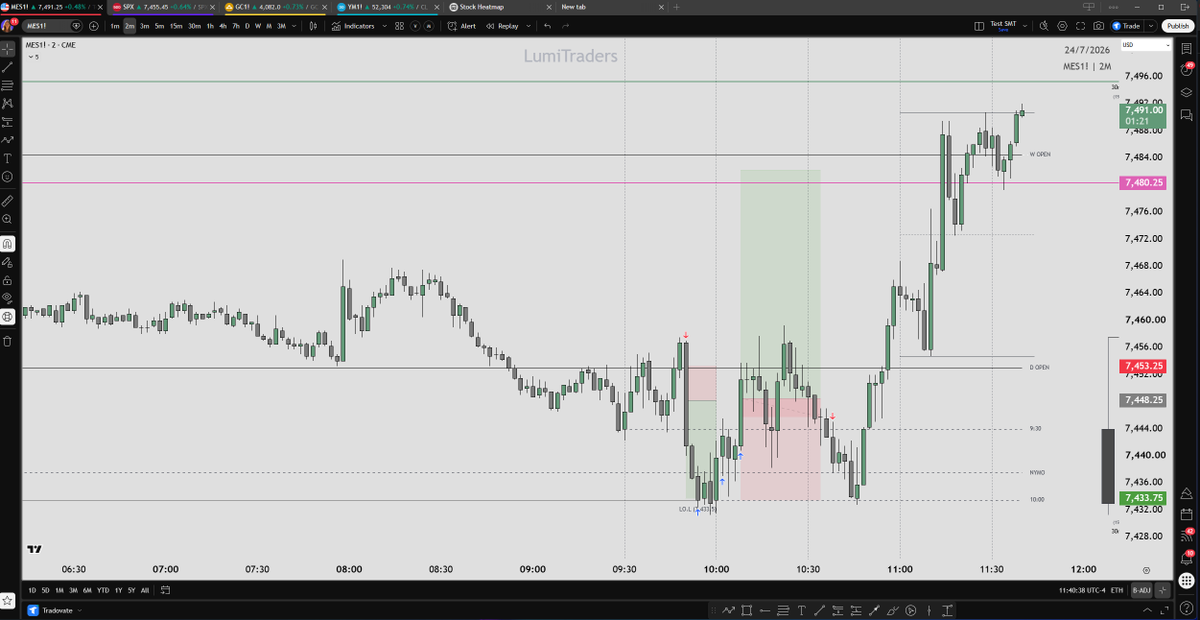Toggle lock all drawings

point(7,280)
